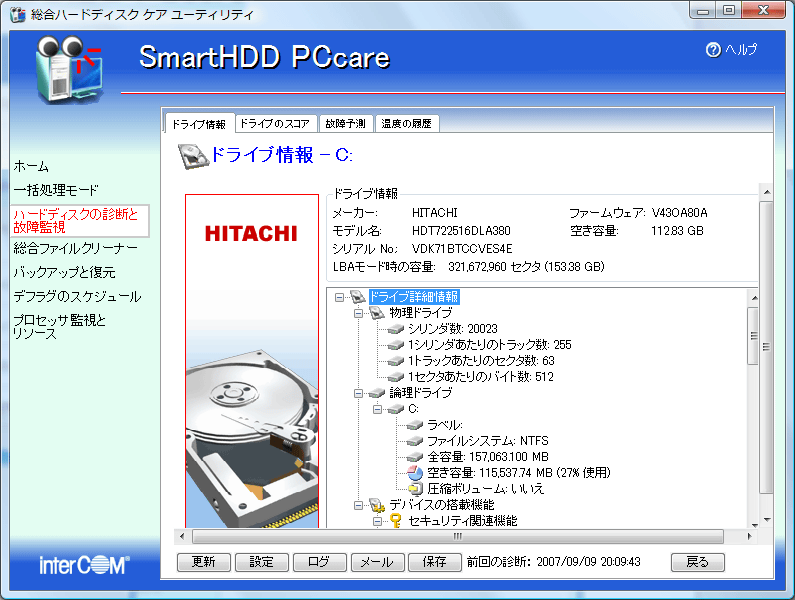Click the 前回の診断 date 2007/09/09 20:09:43
The height and width of the screenshot is (600, 795).
tap(588, 562)
